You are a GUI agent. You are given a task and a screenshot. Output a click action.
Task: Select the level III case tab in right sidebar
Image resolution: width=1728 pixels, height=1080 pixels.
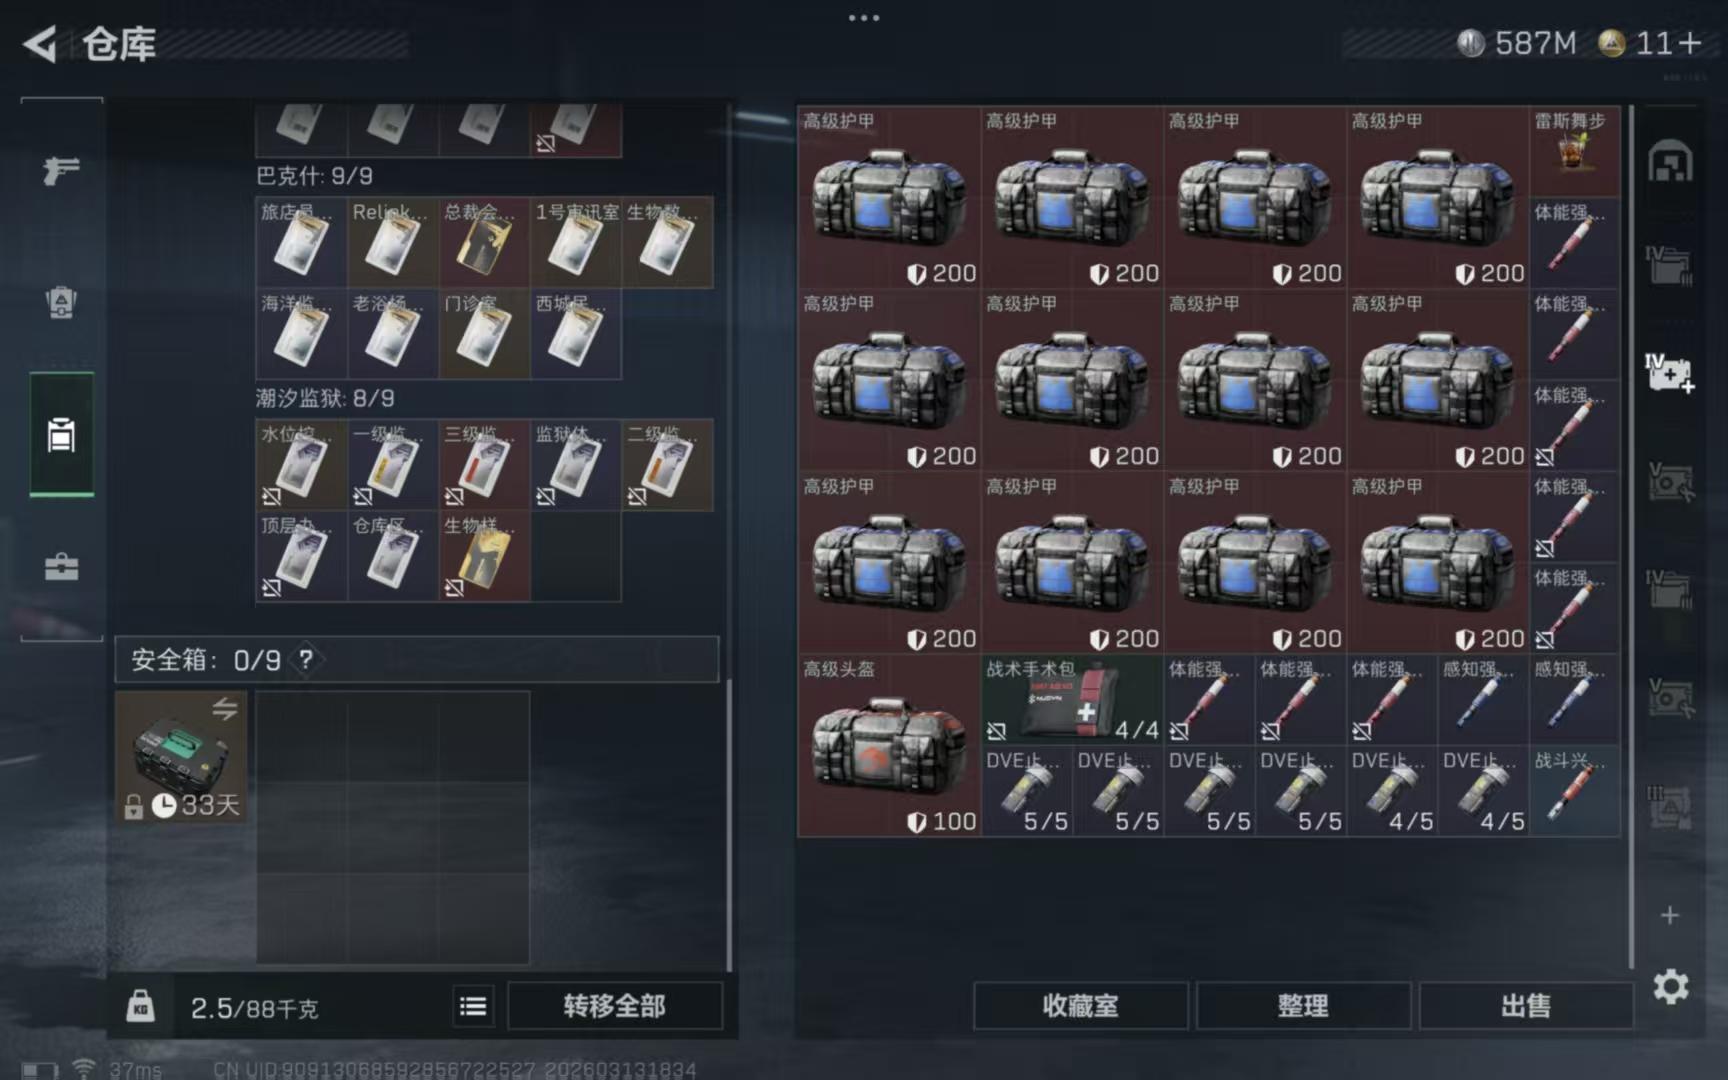coord(1670,806)
